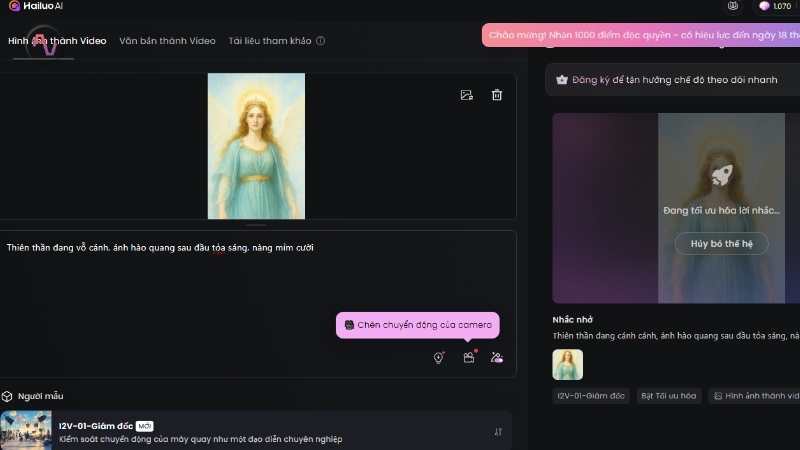This screenshot has width=800, height=450.
Task: Click the Bật Tối ưu hóa tag
Action: [x=668, y=396]
